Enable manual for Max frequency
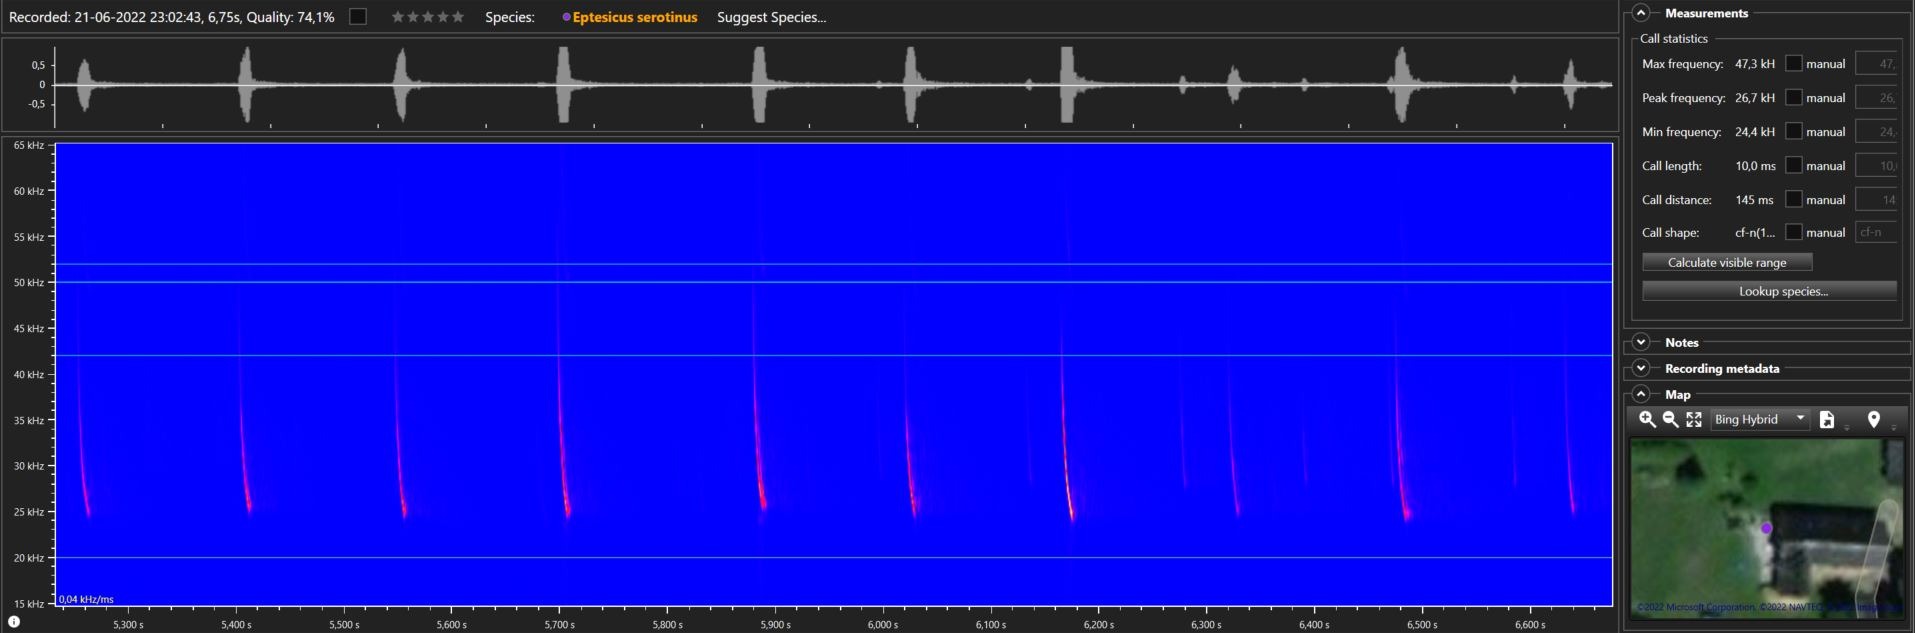Viewport: 1915px width, 633px height. 1794,64
